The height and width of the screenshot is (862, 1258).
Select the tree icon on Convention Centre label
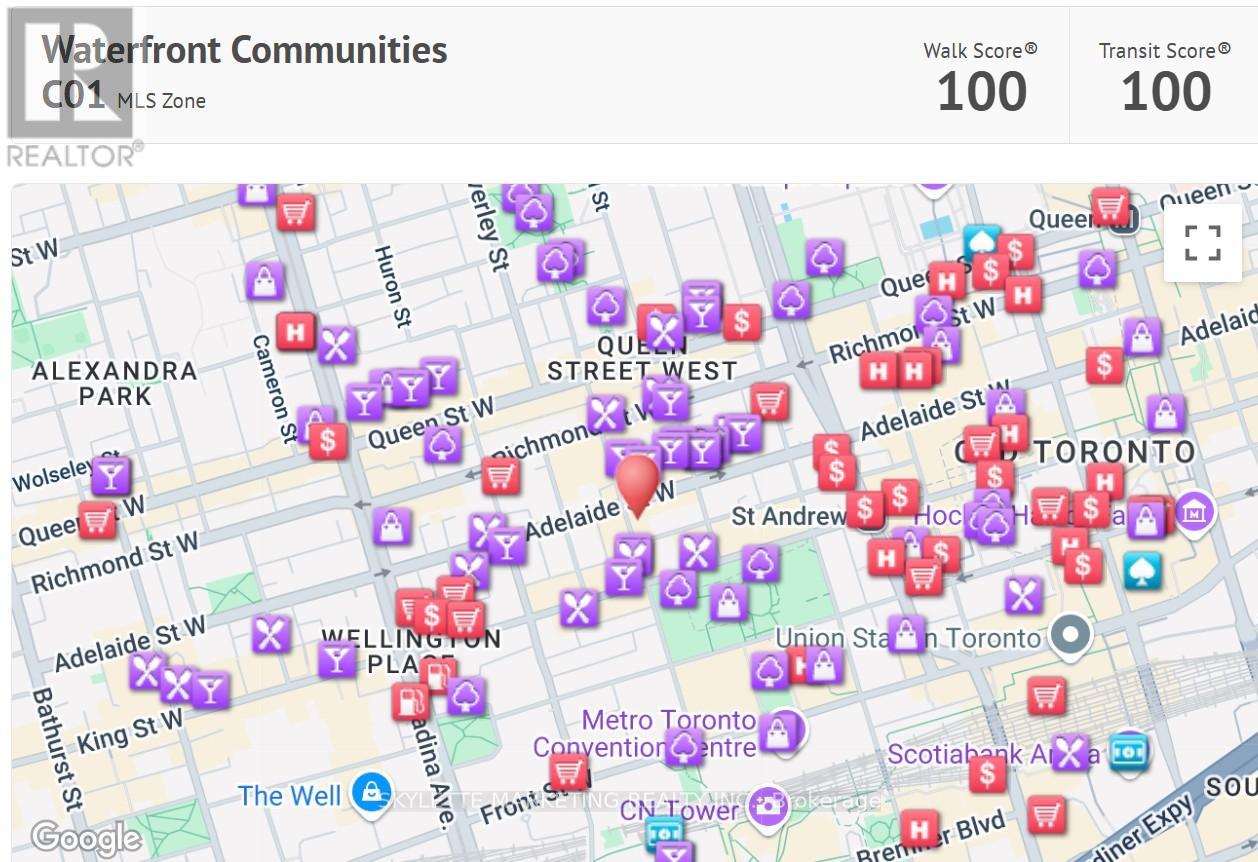(x=683, y=747)
